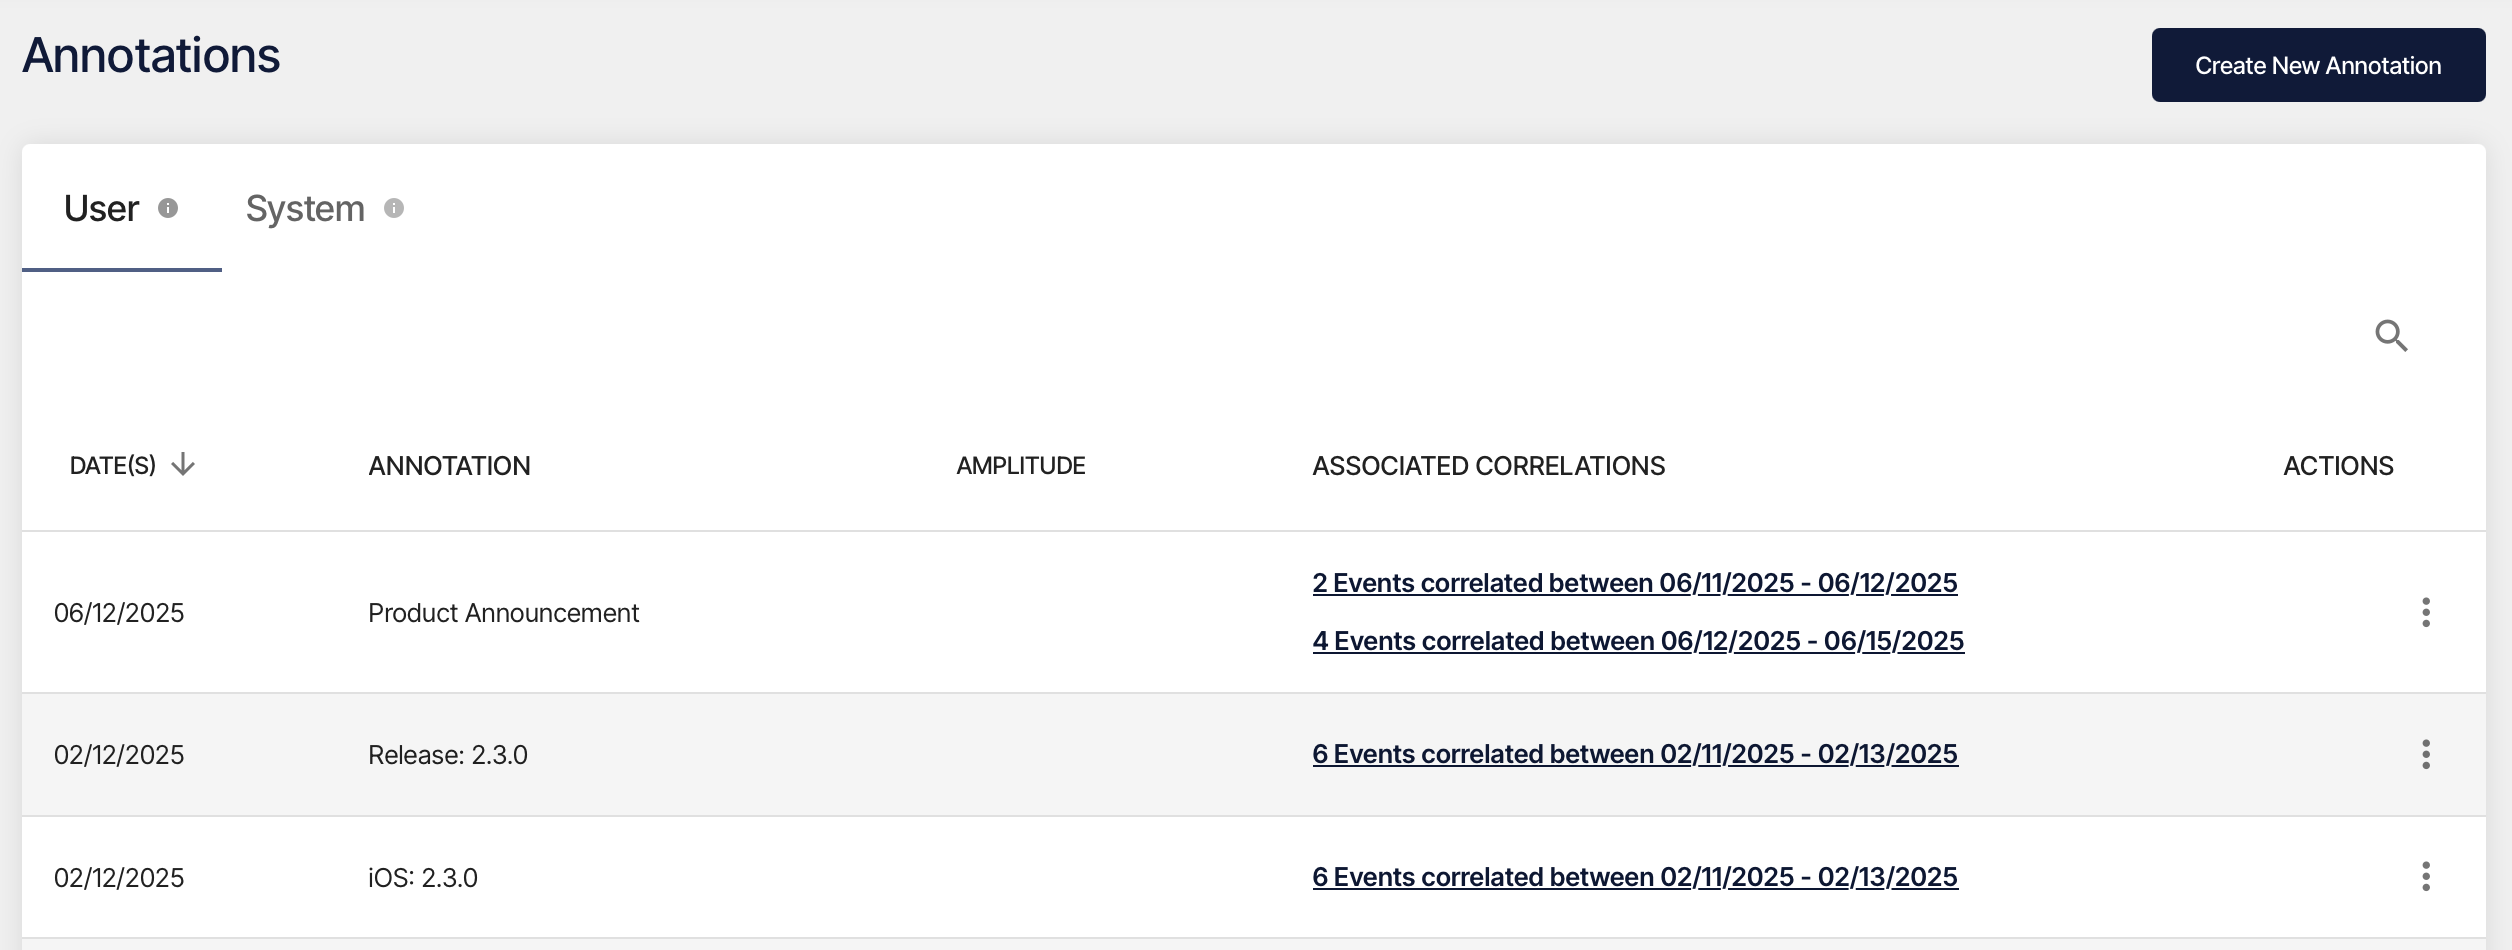Click the ACTIONS column header

pos(2338,466)
